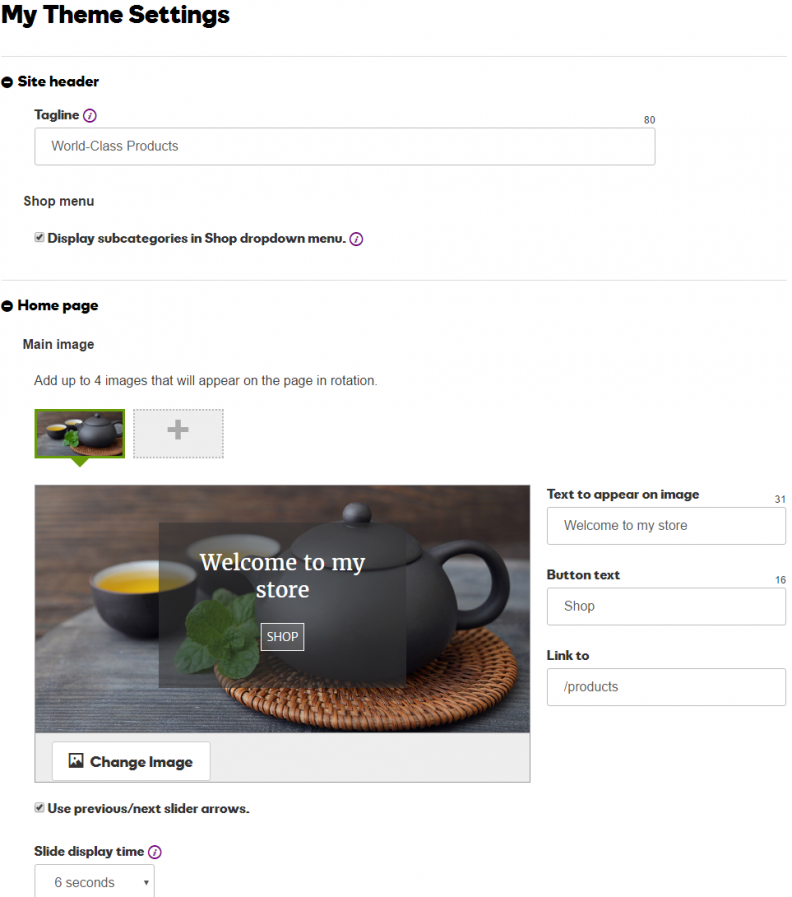The image size is (792, 897).
Task: Click the plus icon to add image
Action: coord(178,430)
